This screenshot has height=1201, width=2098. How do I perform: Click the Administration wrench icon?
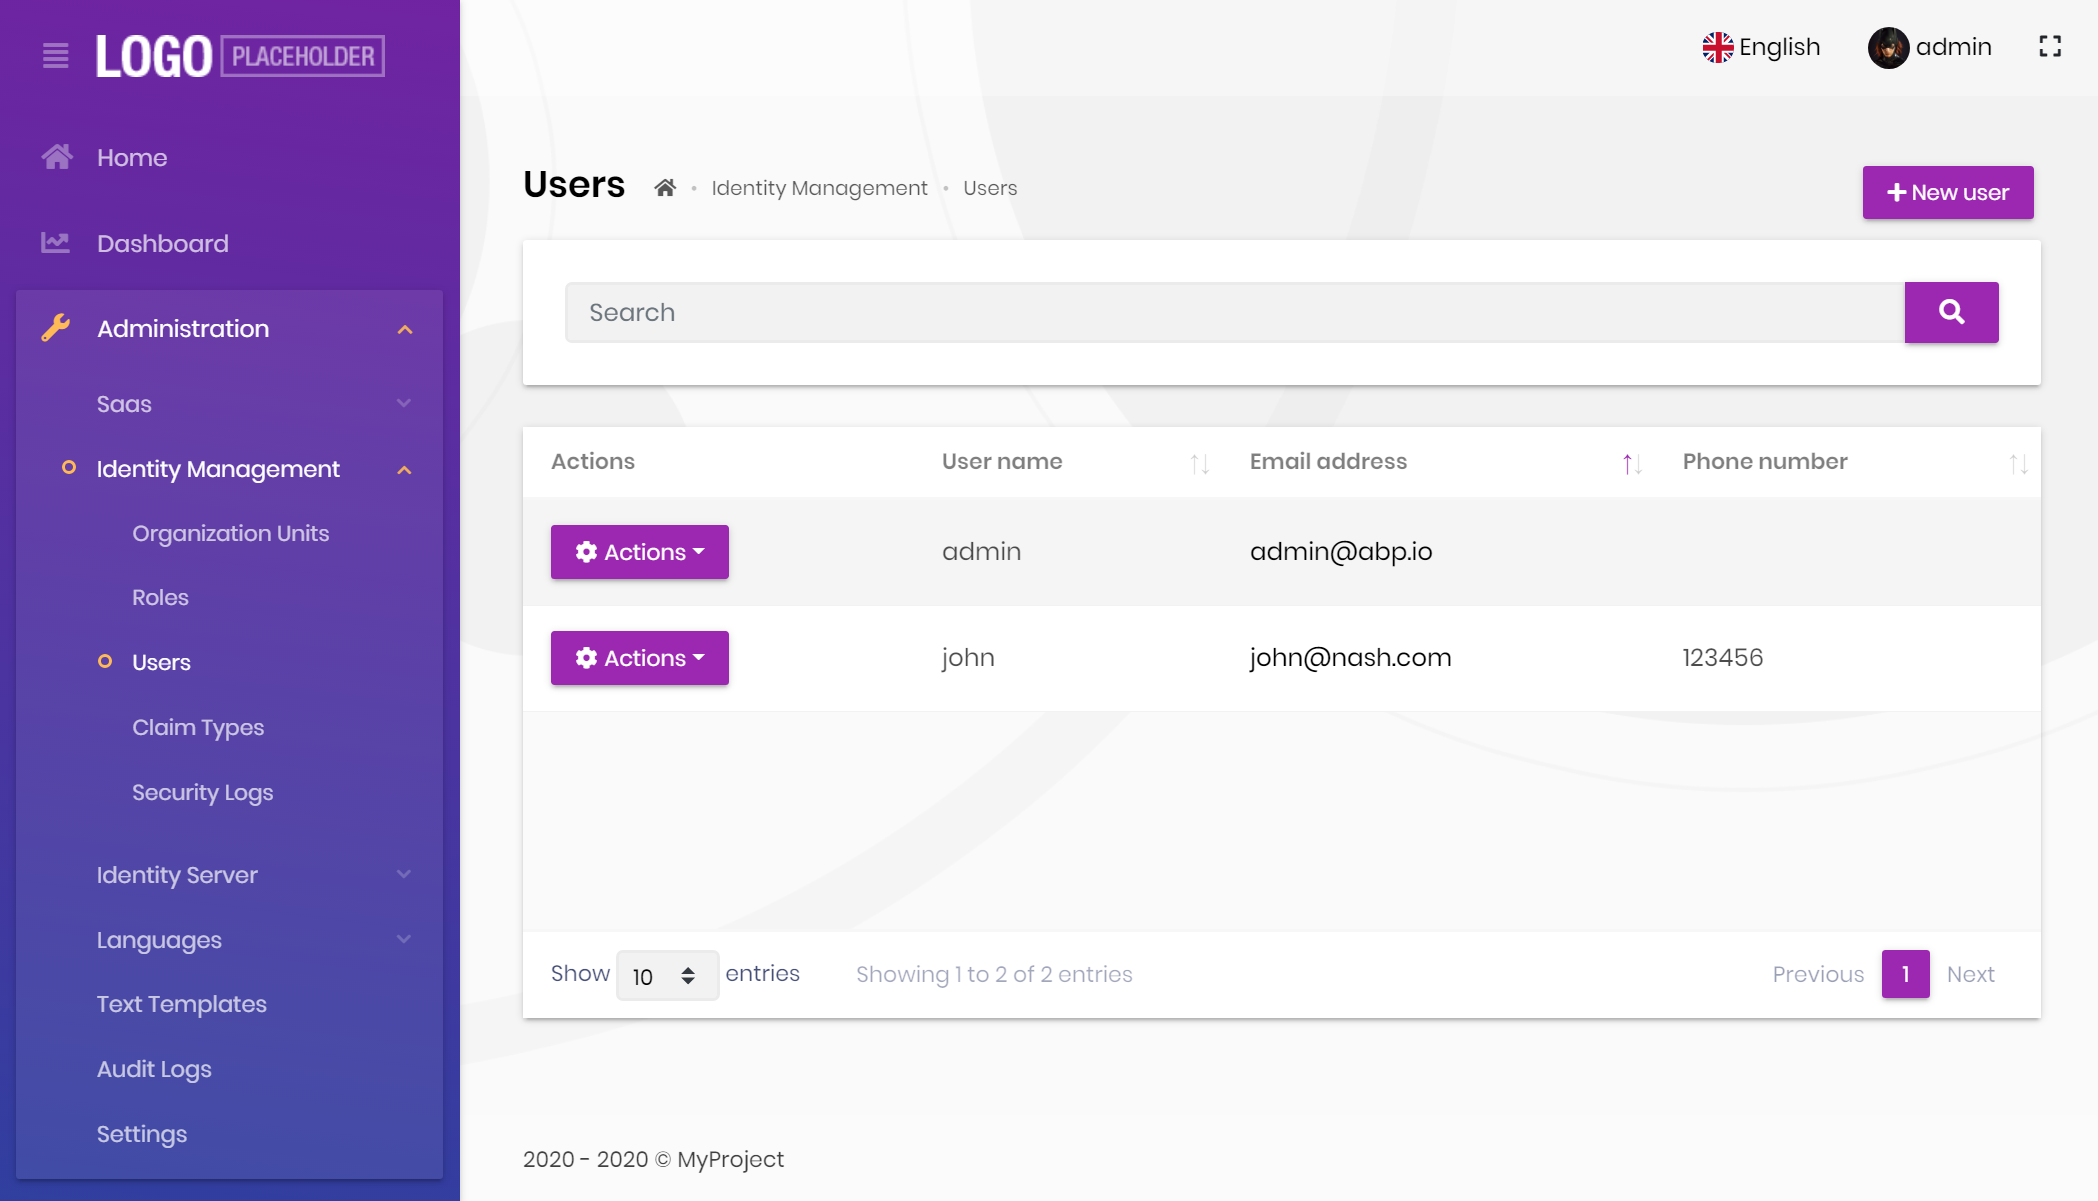[57, 327]
